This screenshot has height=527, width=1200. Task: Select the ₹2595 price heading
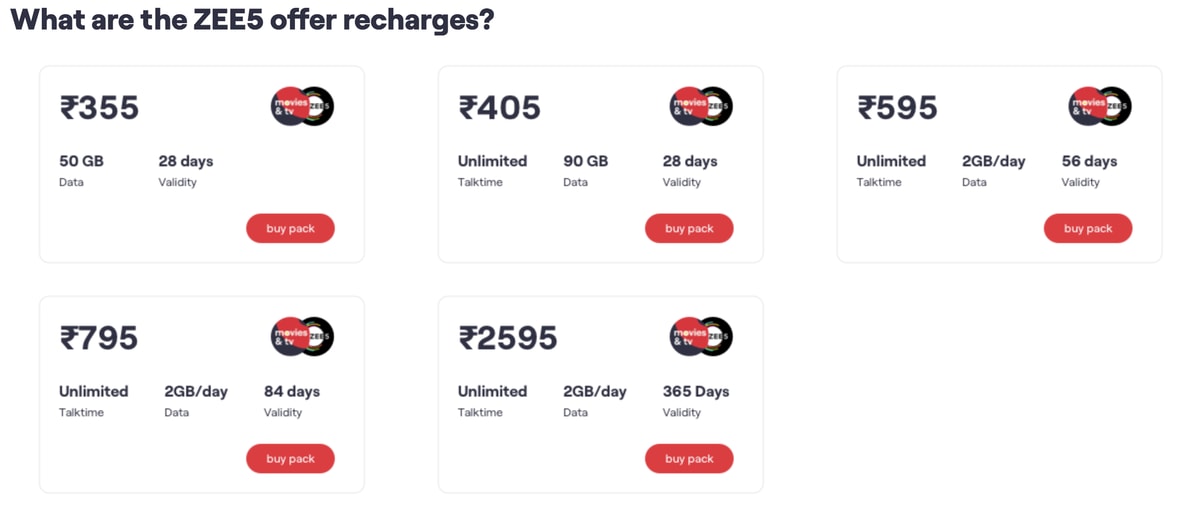[x=507, y=338]
